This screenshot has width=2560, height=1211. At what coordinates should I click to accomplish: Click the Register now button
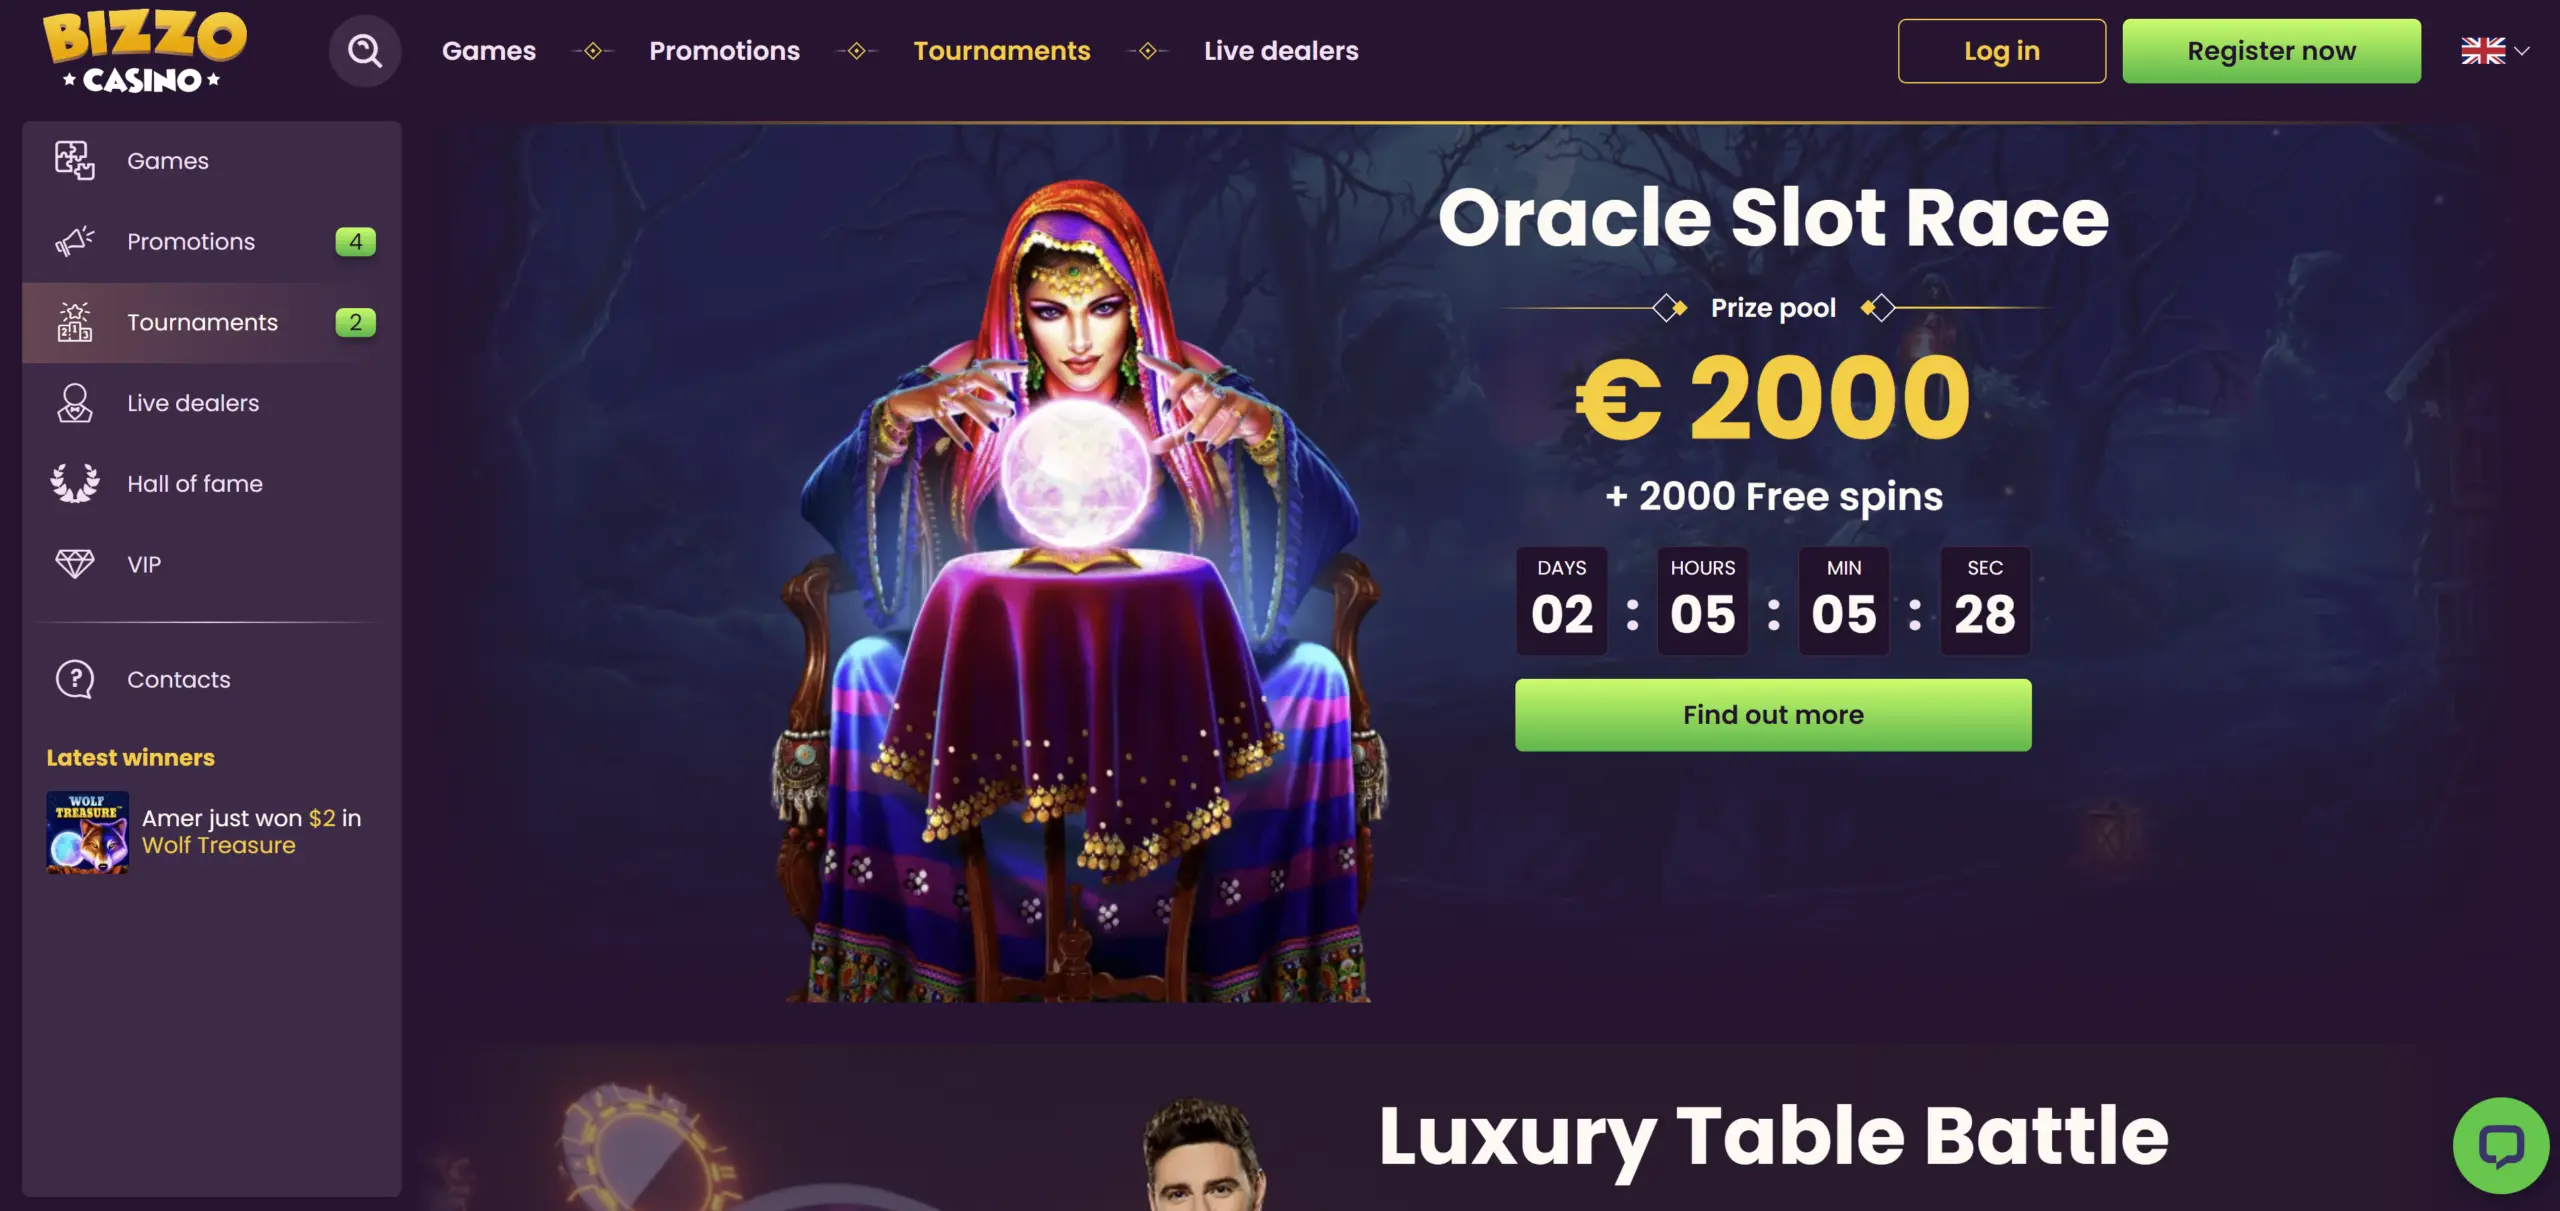tap(2272, 51)
